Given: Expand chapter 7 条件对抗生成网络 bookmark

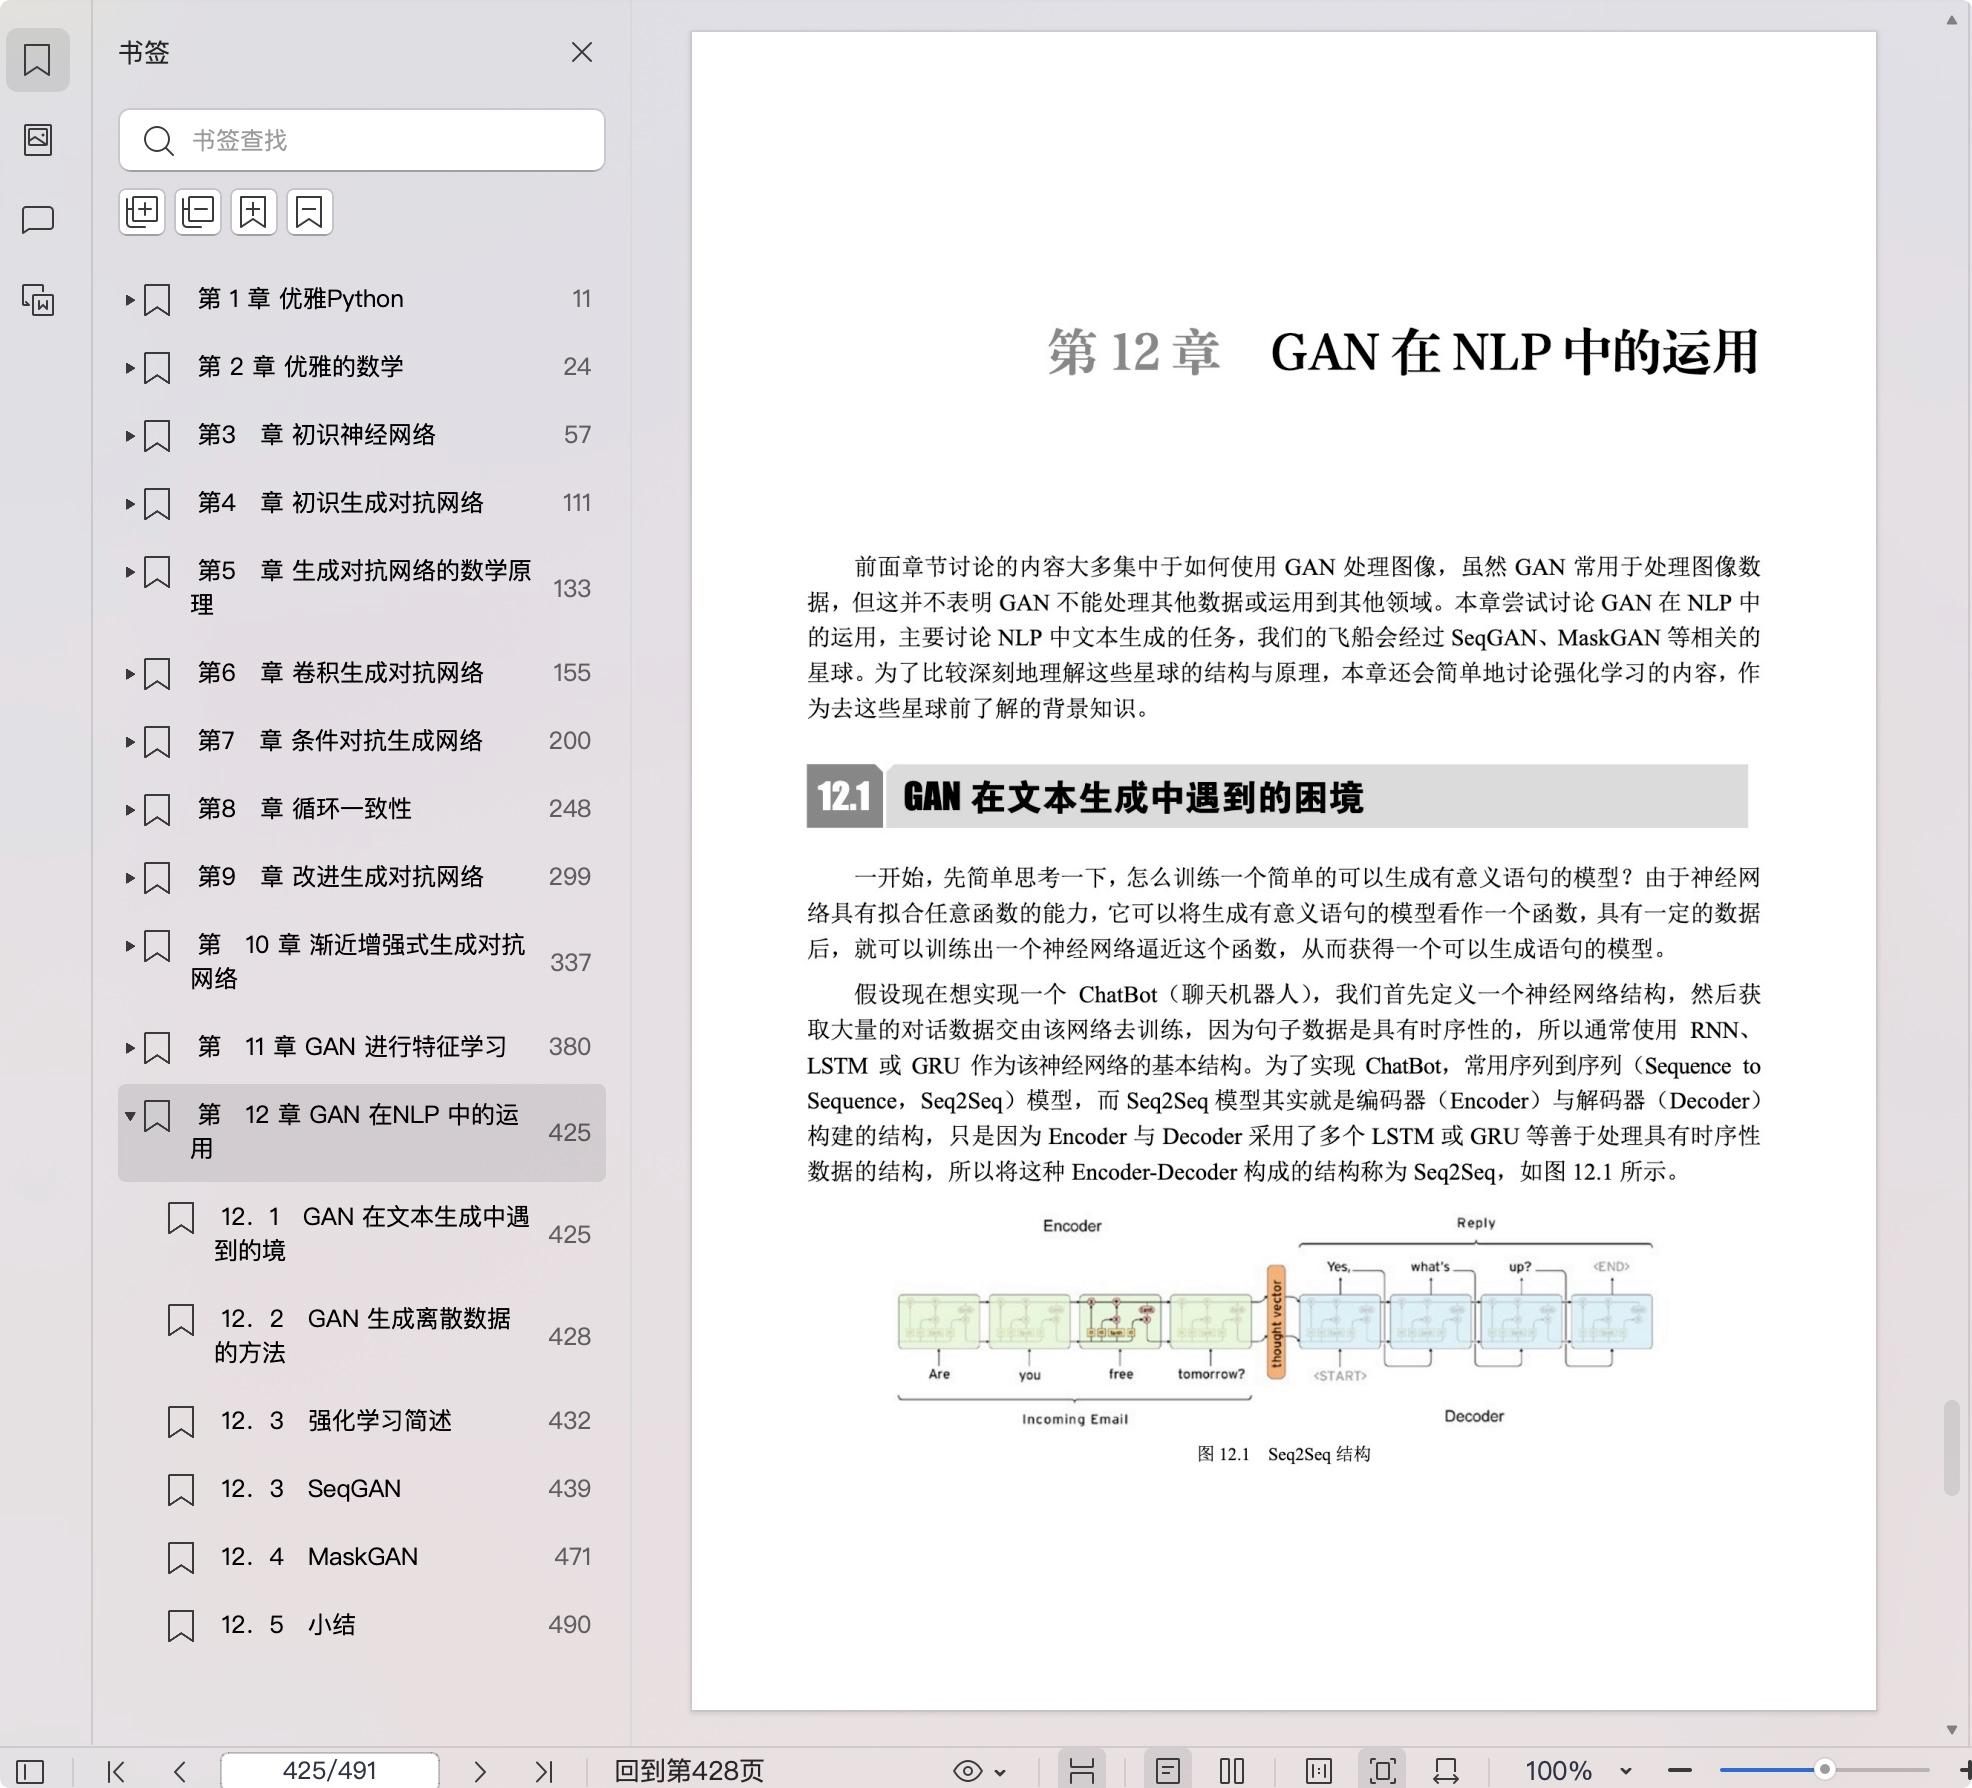Looking at the screenshot, I should (130, 741).
